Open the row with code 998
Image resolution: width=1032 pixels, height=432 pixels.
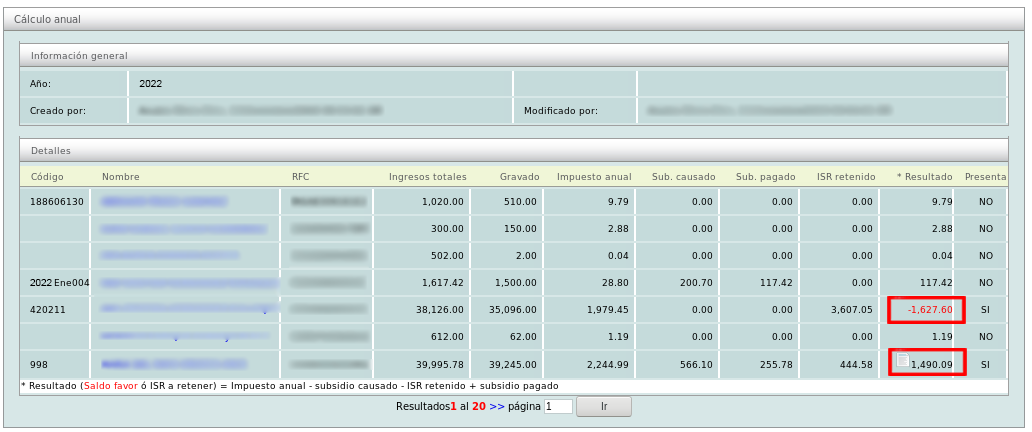pos(39,365)
